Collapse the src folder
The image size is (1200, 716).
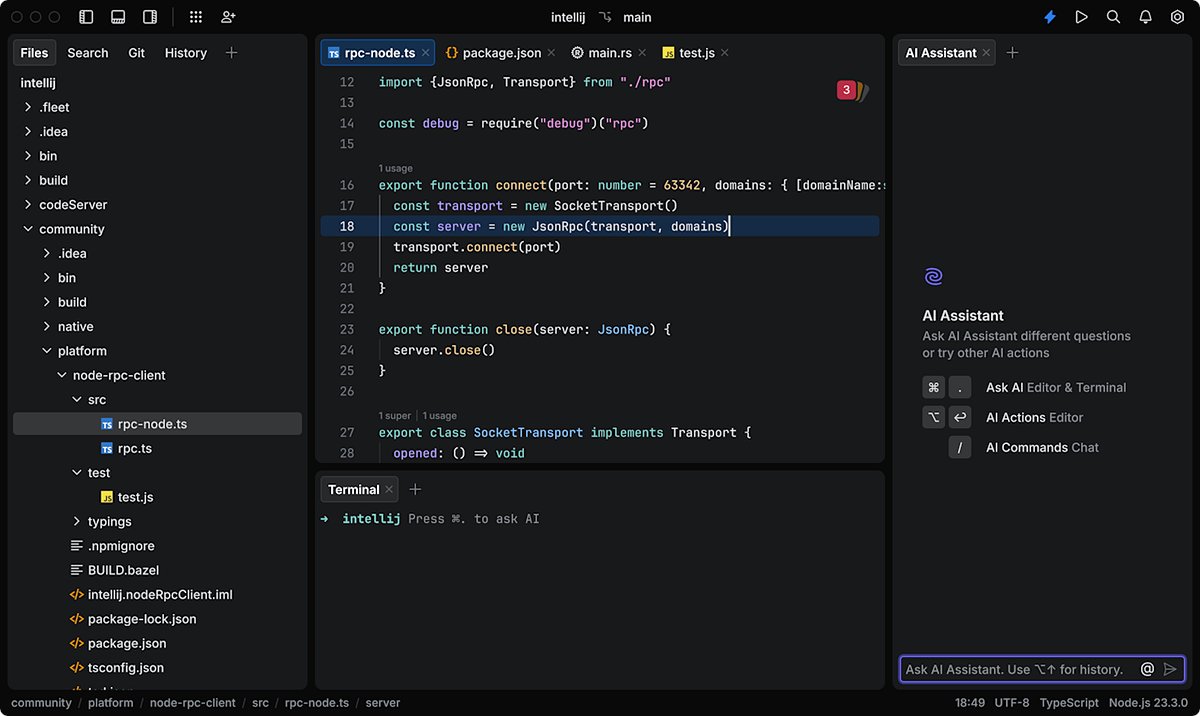77,399
